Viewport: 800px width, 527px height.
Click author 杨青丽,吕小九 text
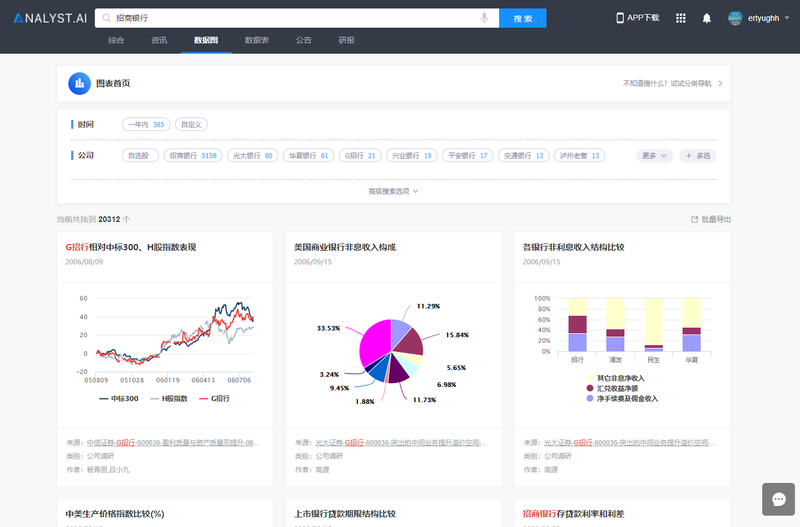tap(108, 470)
